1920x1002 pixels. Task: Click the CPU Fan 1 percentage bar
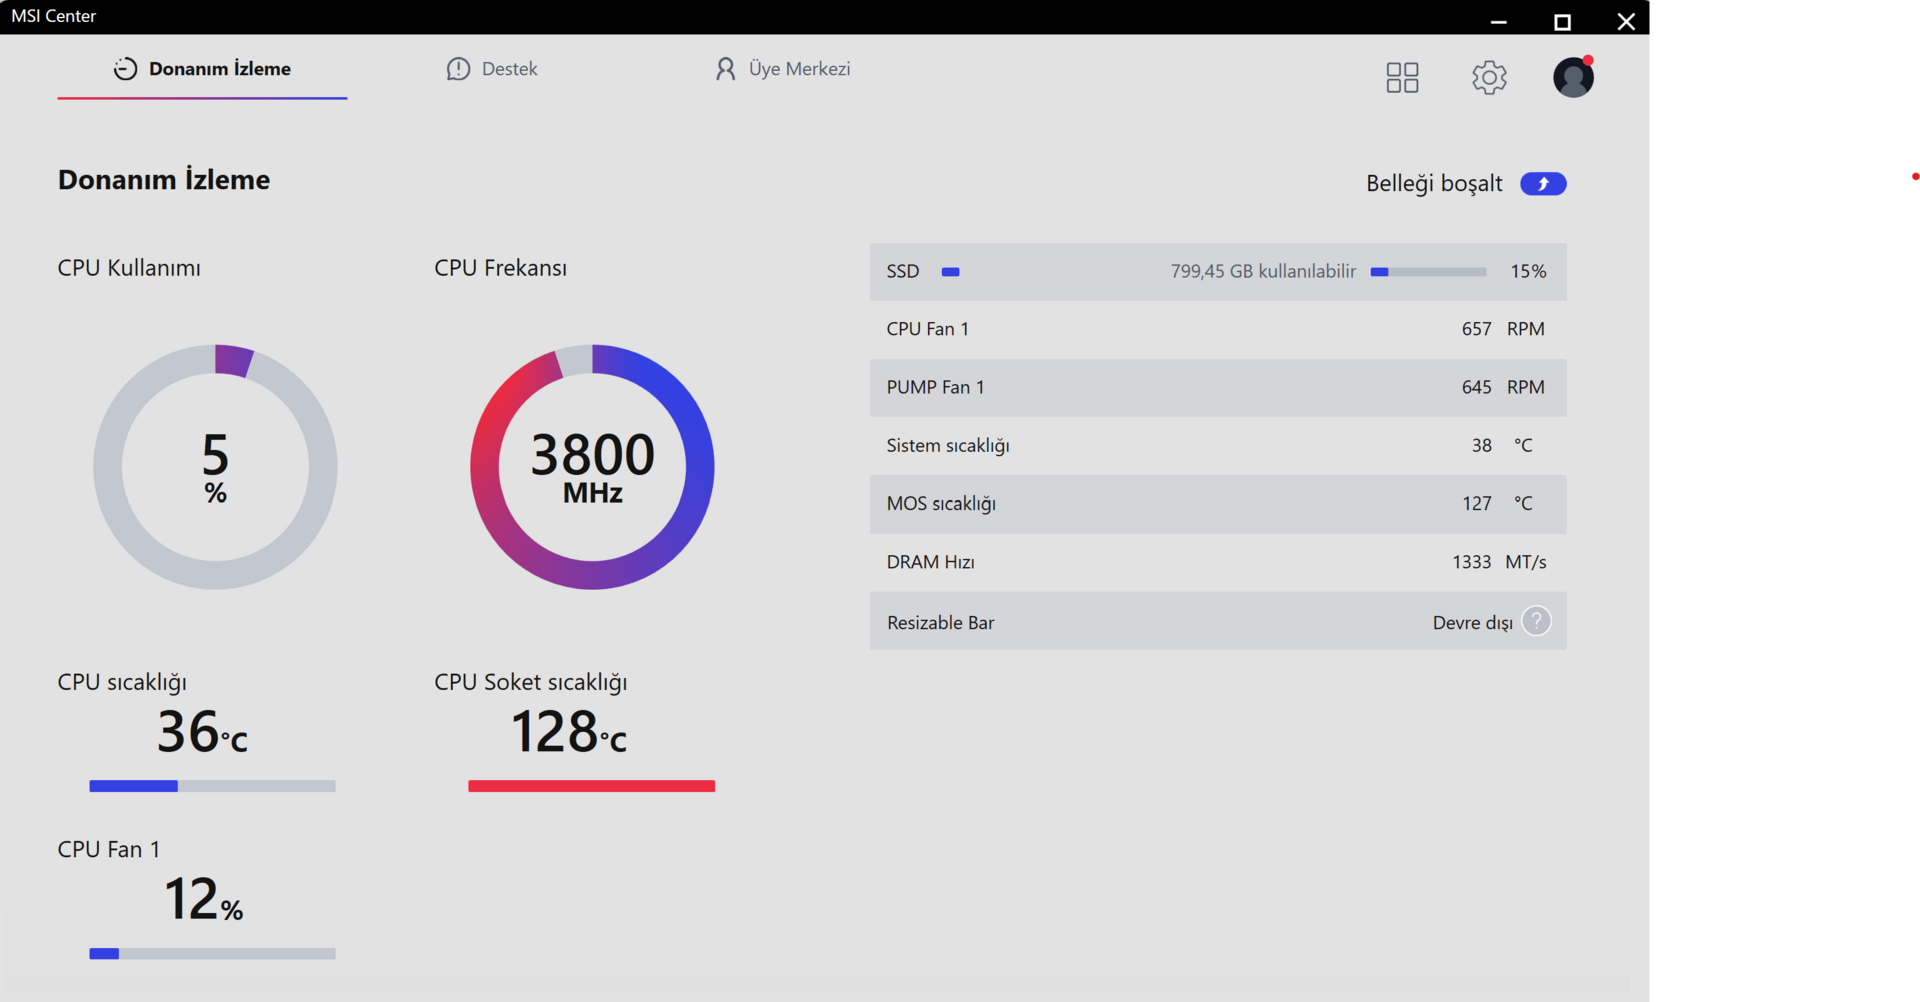(x=212, y=954)
